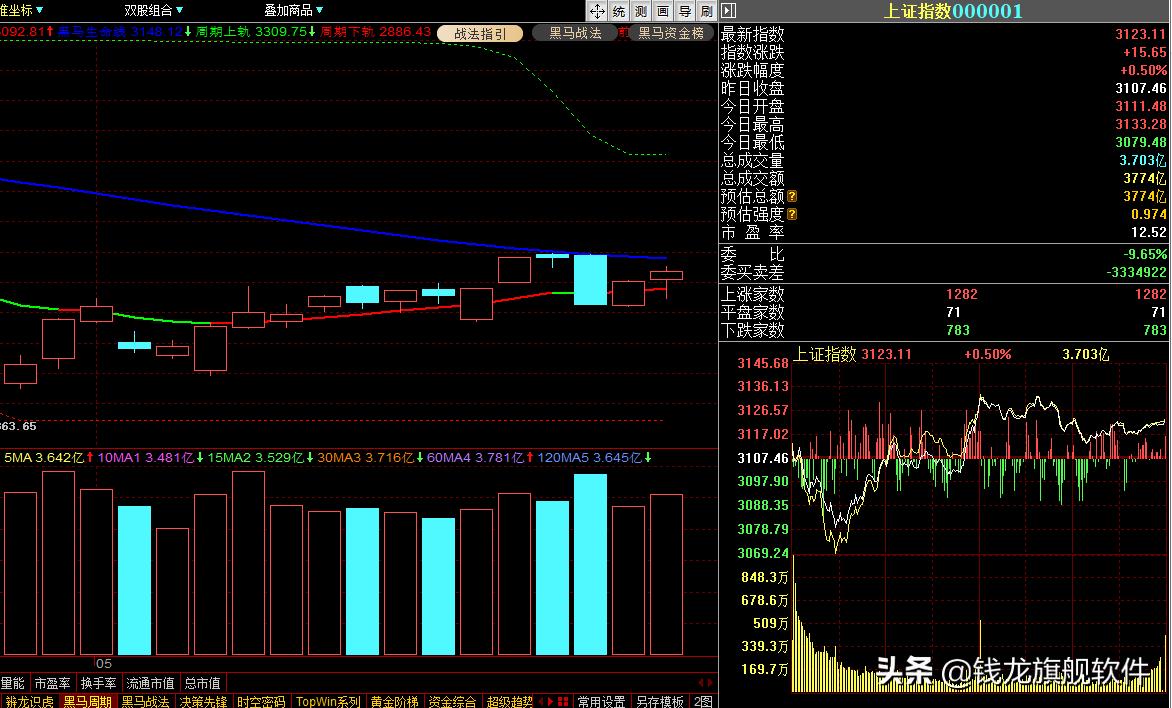This screenshot has height=708, width=1172.
Task: Open 常用设置 at the bottom bar
Action: pos(602,701)
